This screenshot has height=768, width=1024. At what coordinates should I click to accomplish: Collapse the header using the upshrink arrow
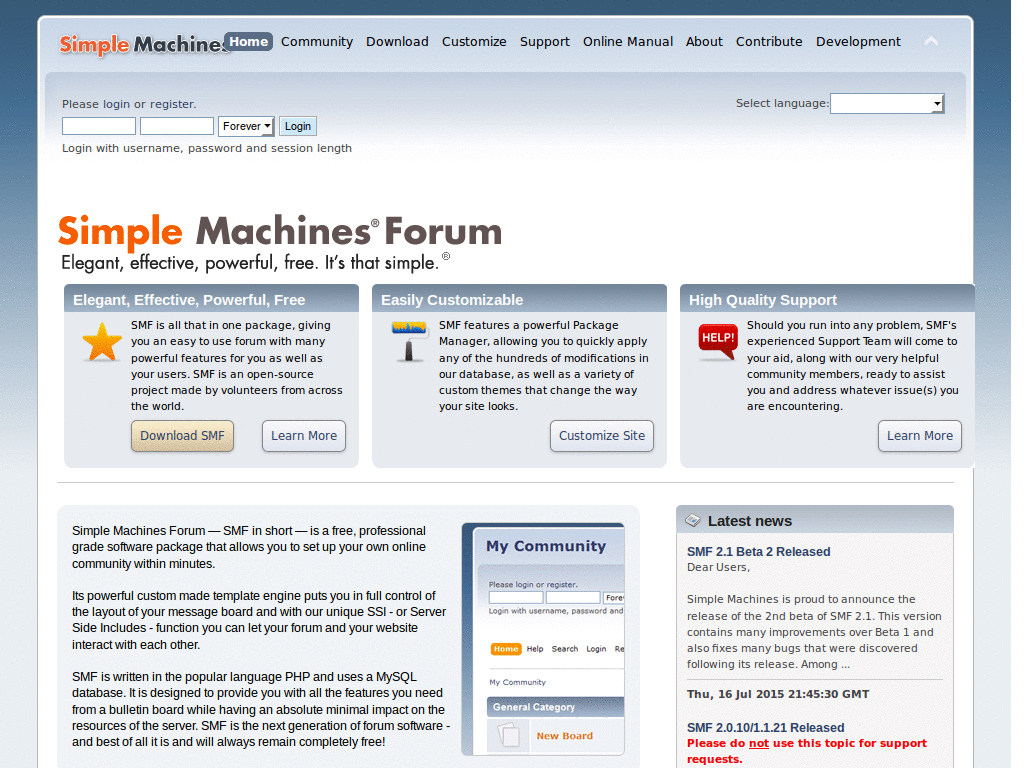(931, 41)
